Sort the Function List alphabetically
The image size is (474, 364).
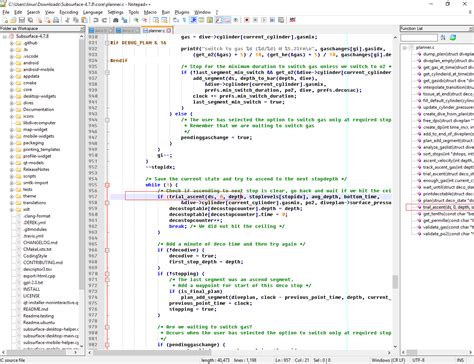[x=443, y=37]
